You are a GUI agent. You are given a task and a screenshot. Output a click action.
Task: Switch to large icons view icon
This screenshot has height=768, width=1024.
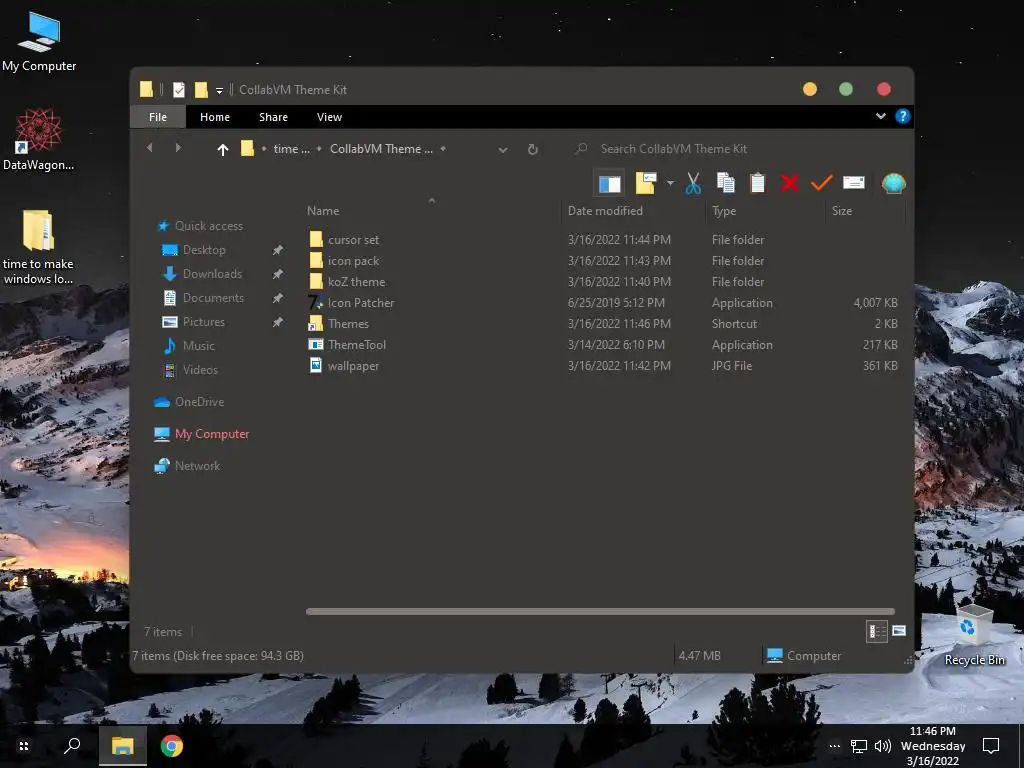click(x=899, y=631)
